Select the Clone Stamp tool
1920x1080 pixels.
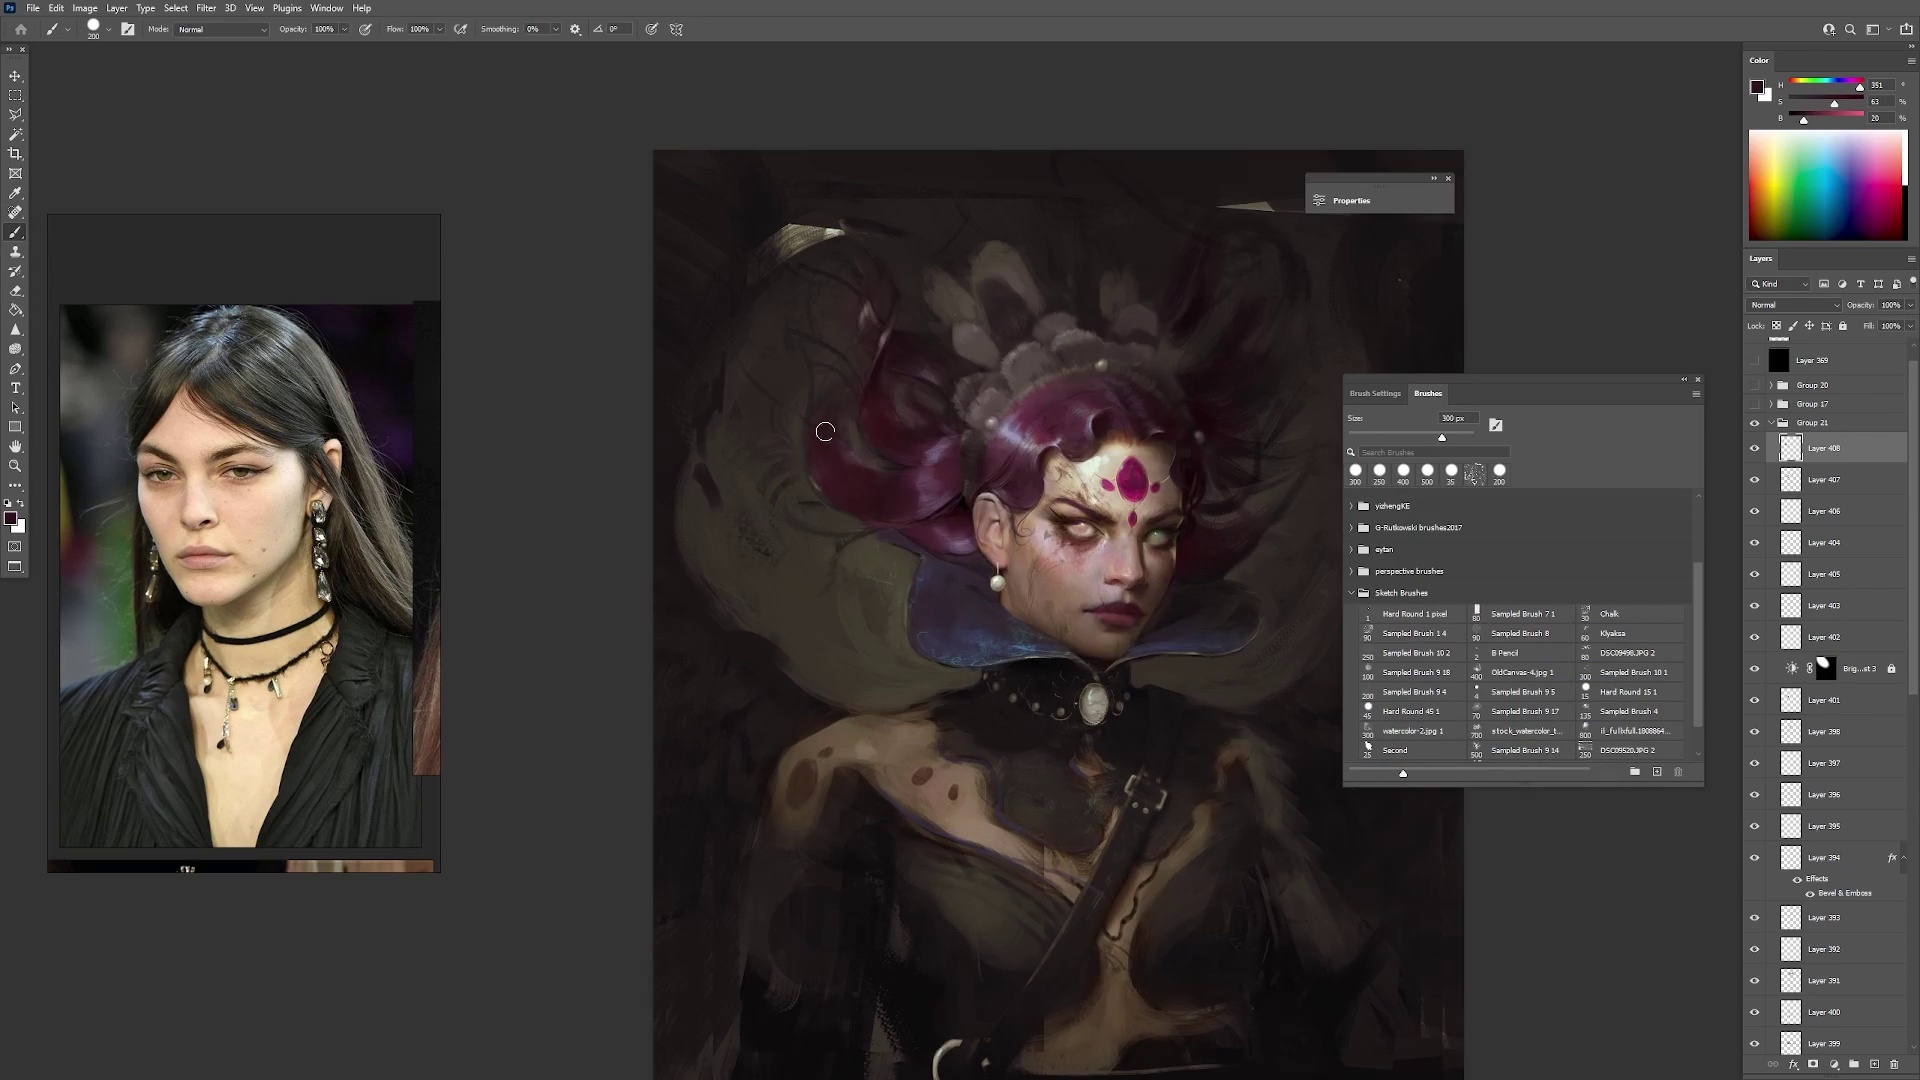[x=15, y=252]
